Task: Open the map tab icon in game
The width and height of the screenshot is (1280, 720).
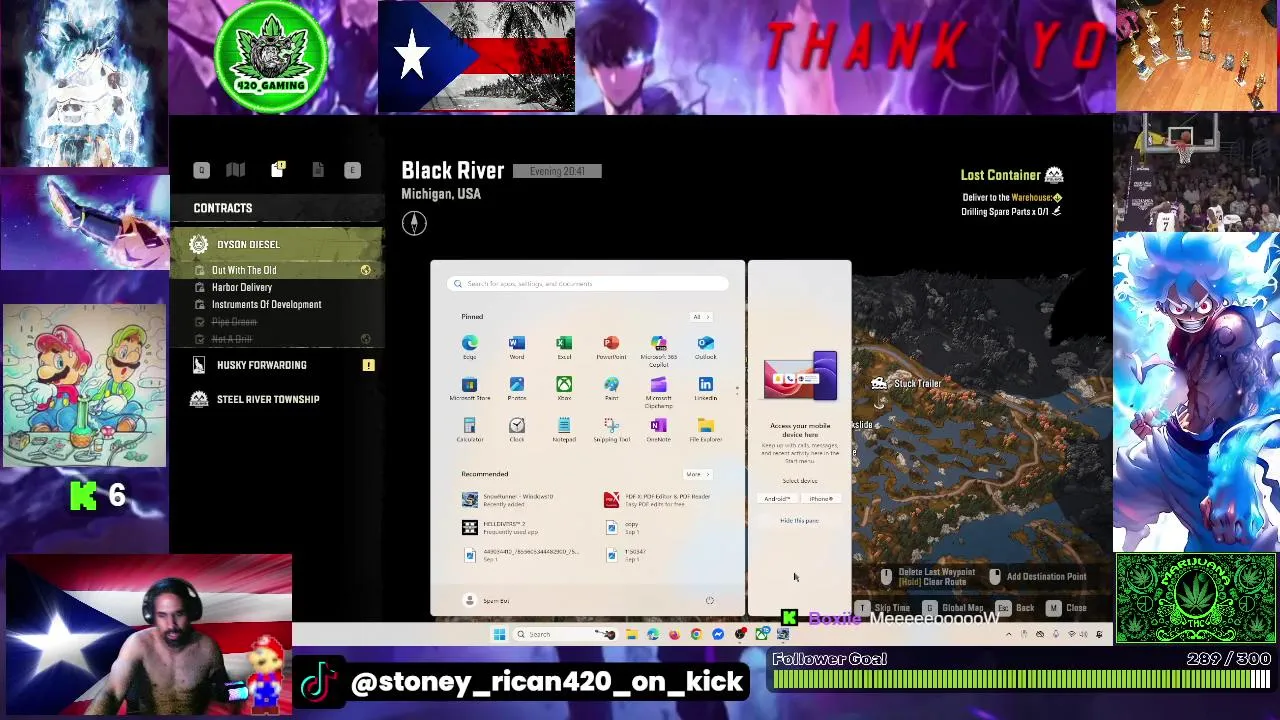Action: [x=236, y=170]
